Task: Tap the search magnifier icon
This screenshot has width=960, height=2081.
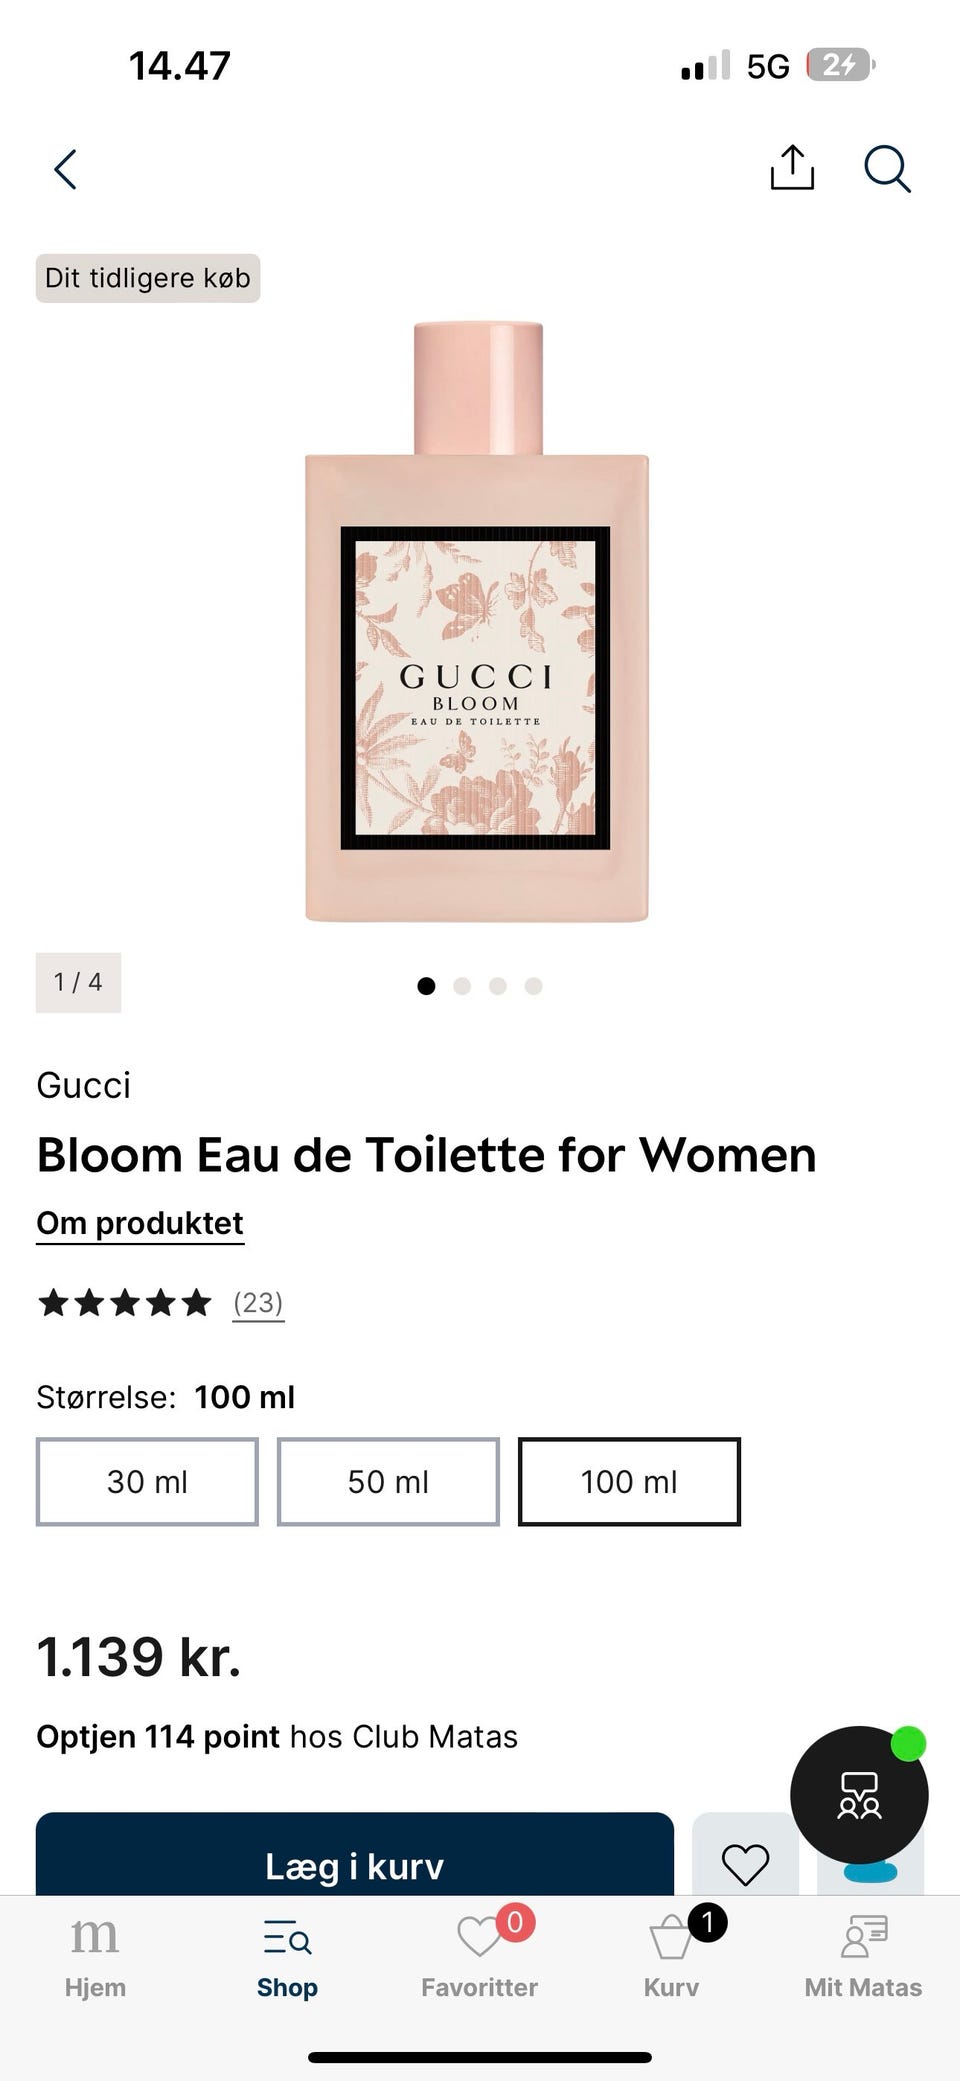Action: click(x=887, y=168)
